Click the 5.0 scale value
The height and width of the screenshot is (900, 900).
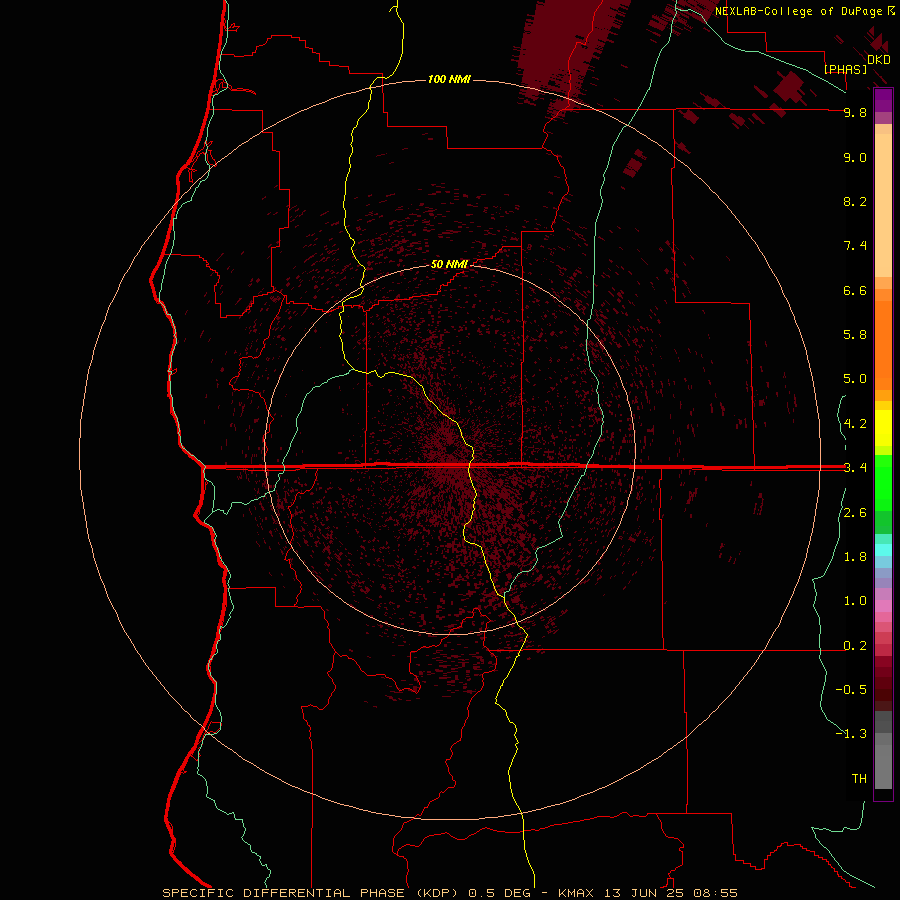pyautogui.click(x=855, y=379)
